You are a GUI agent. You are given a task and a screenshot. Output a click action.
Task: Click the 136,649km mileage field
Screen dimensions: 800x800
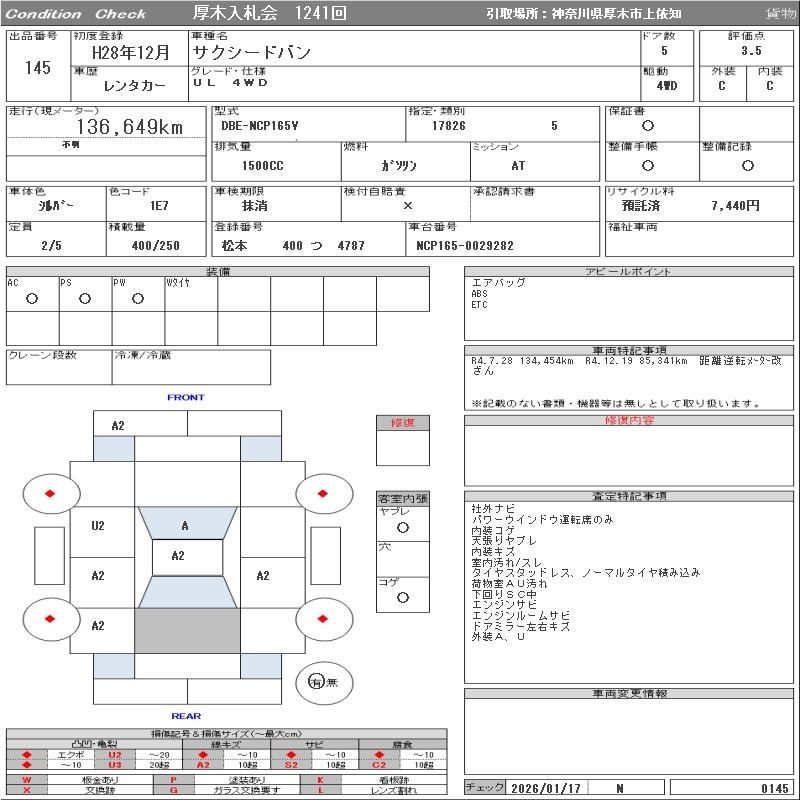(130, 127)
